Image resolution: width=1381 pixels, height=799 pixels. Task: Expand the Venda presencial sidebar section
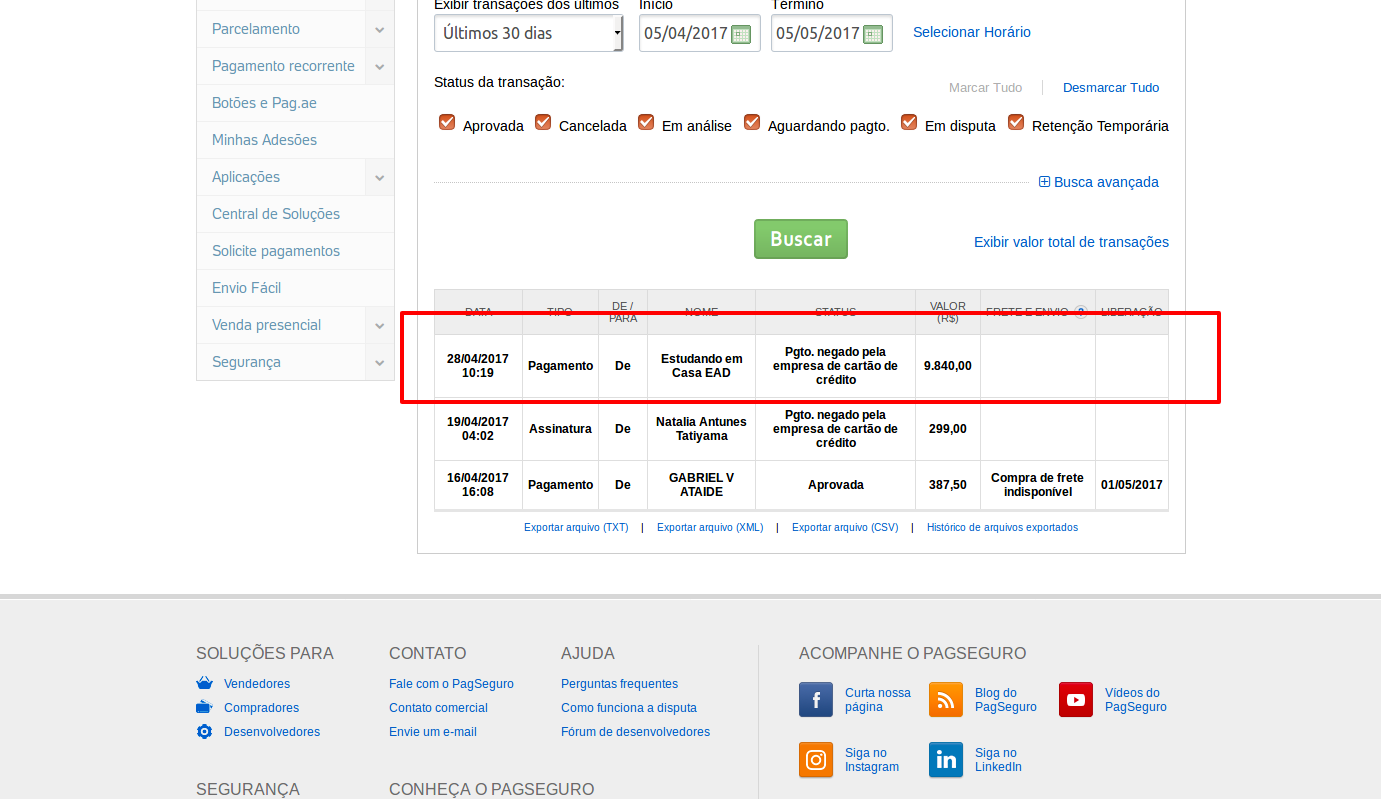[379, 326]
